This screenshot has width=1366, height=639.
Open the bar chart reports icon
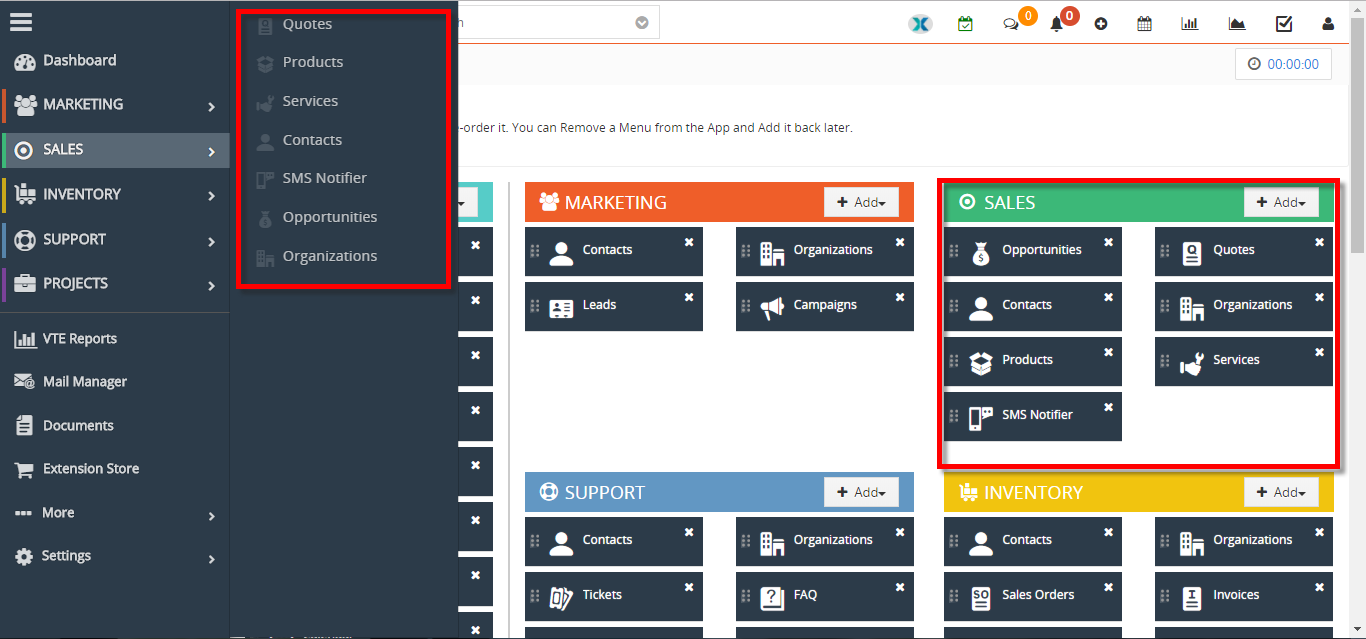click(x=1190, y=24)
